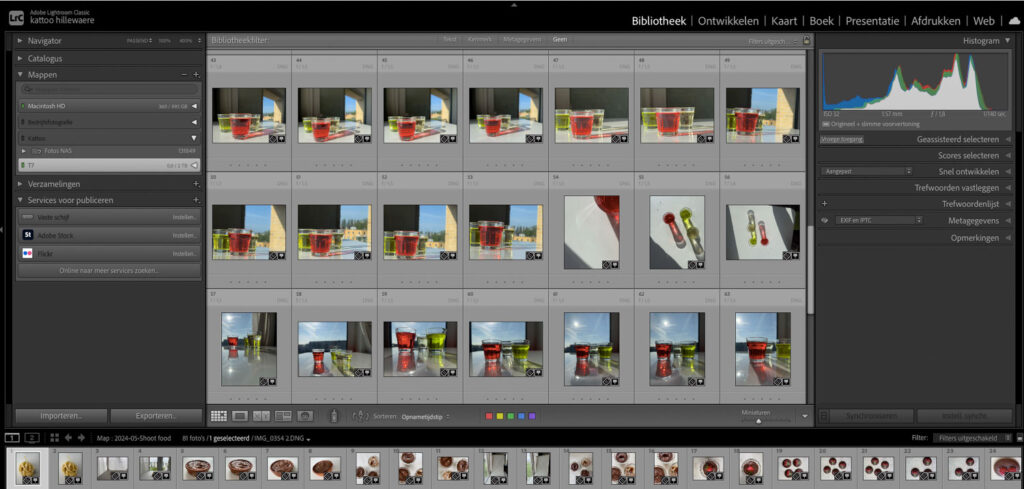Select Macintosh HD volume row

tap(109, 105)
